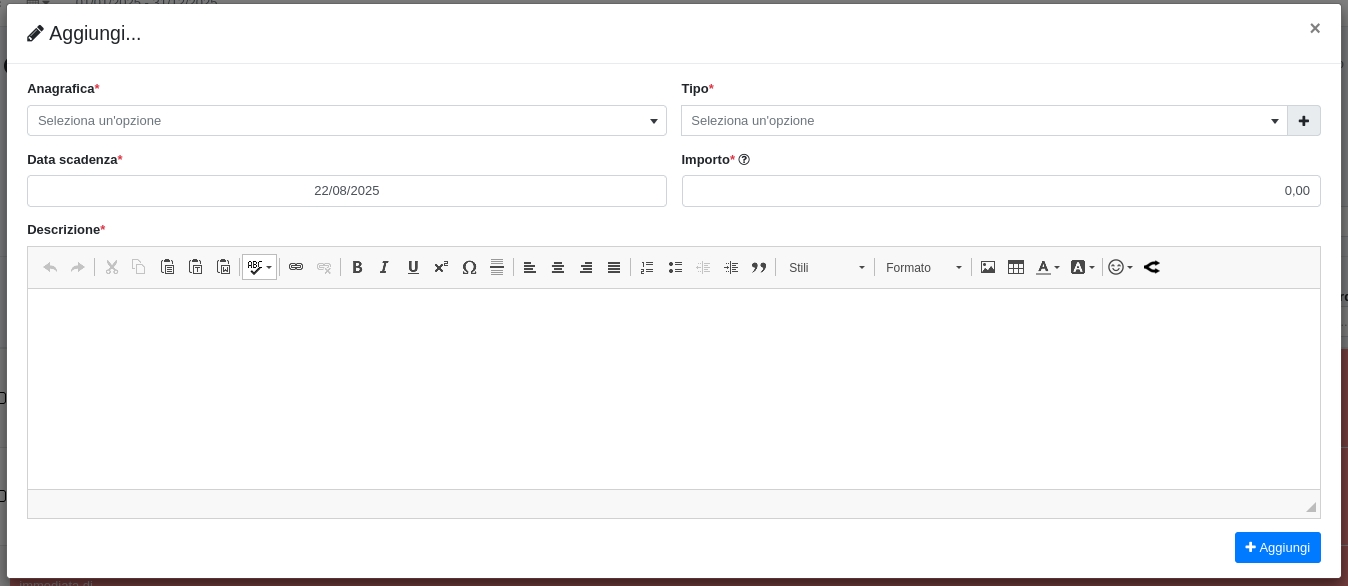The width and height of the screenshot is (1348, 586).
Task: Toggle underline formatting
Action: [413, 267]
